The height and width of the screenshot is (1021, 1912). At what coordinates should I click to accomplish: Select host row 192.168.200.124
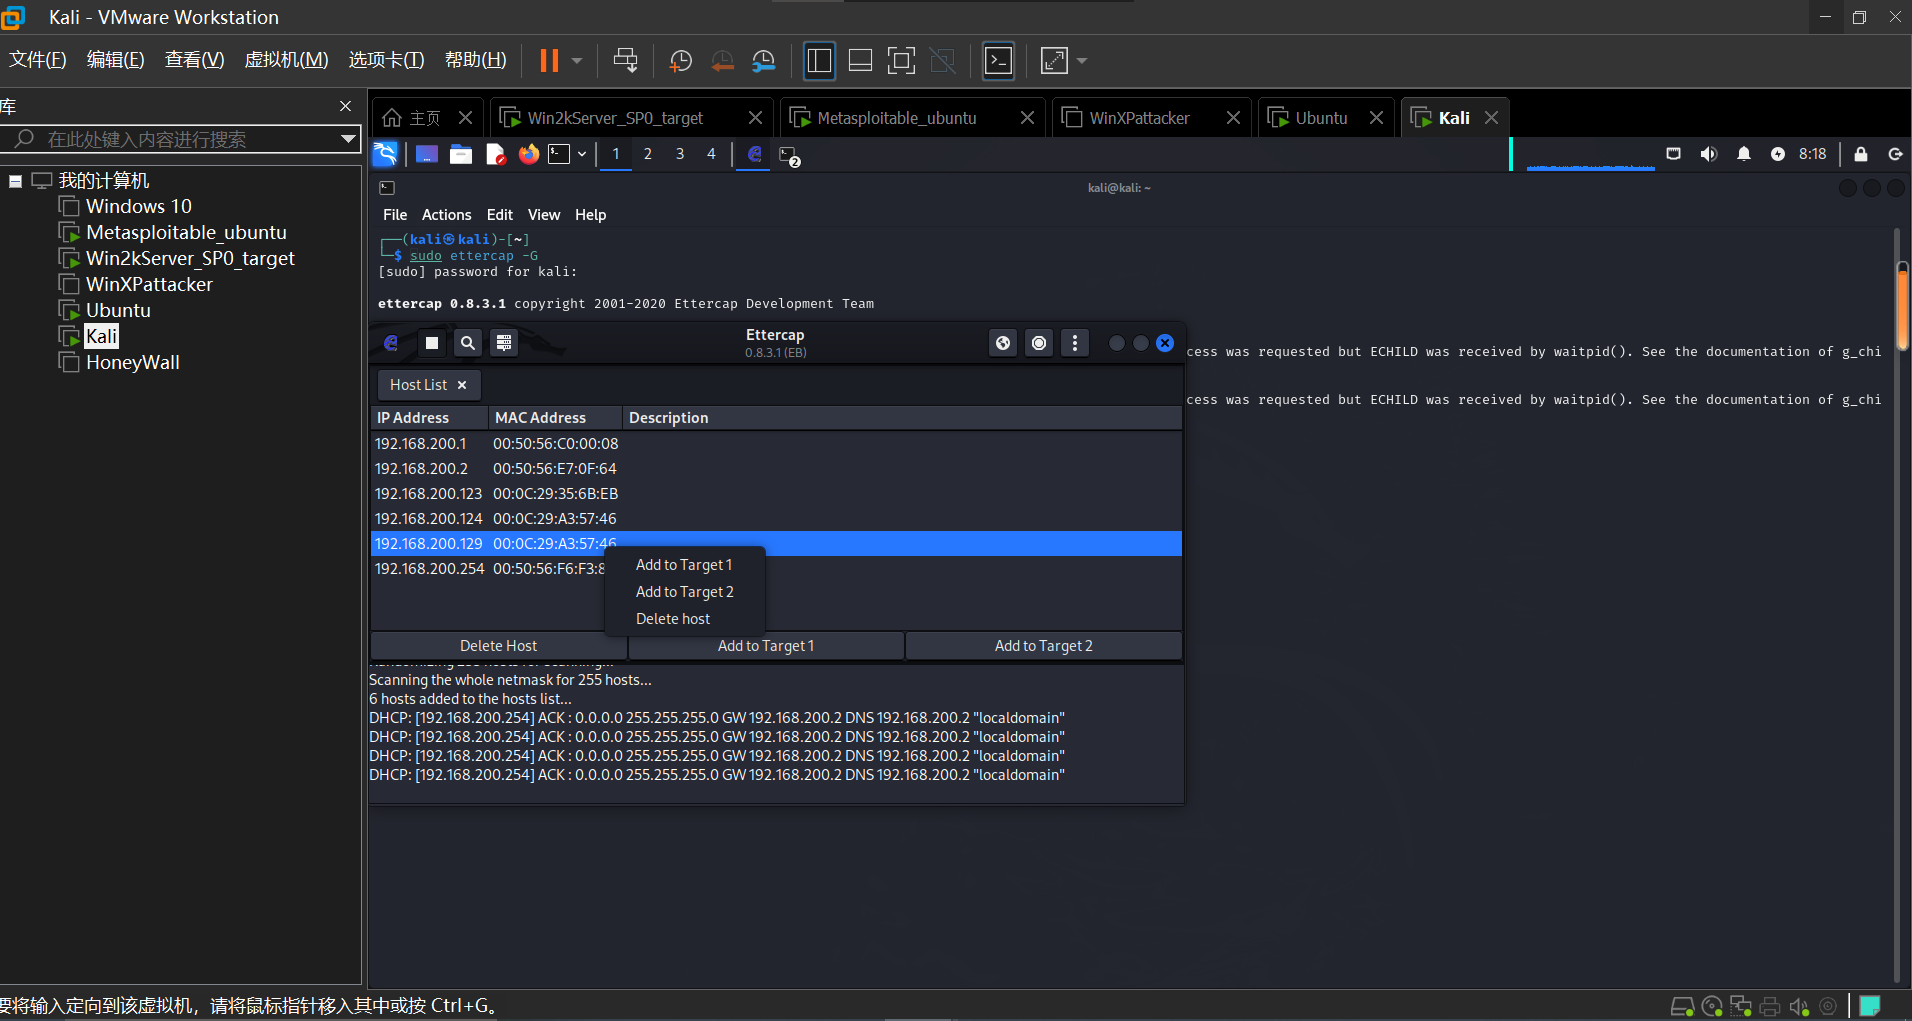[776, 519]
